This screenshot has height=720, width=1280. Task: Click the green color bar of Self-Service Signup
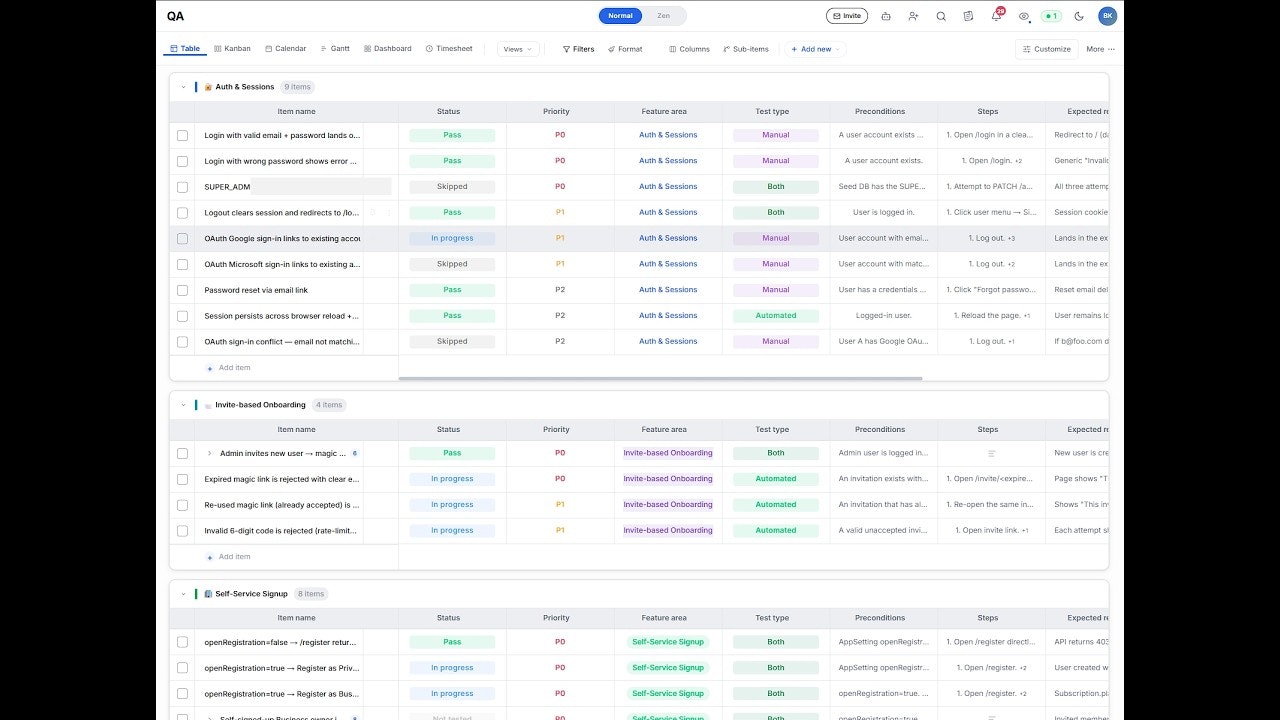(196, 594)
